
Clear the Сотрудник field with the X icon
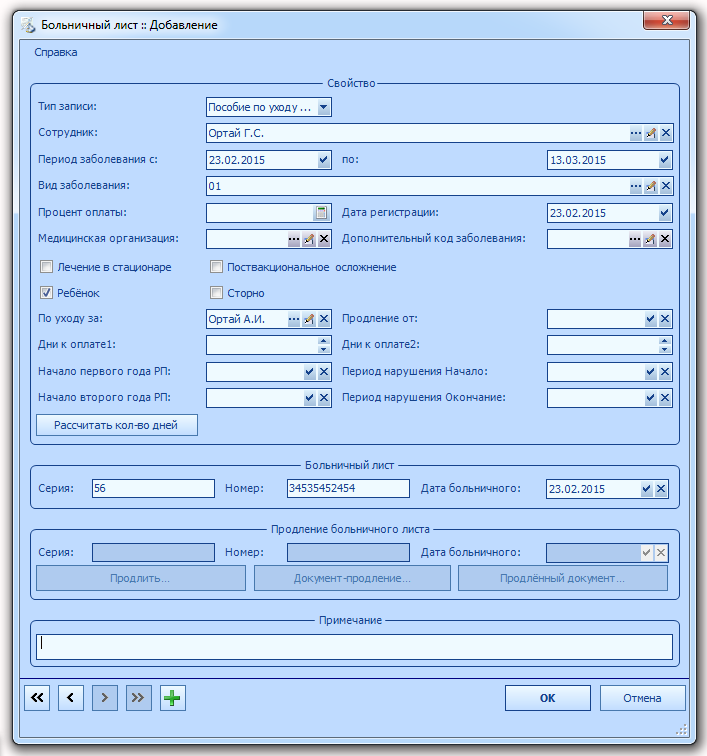666,133
